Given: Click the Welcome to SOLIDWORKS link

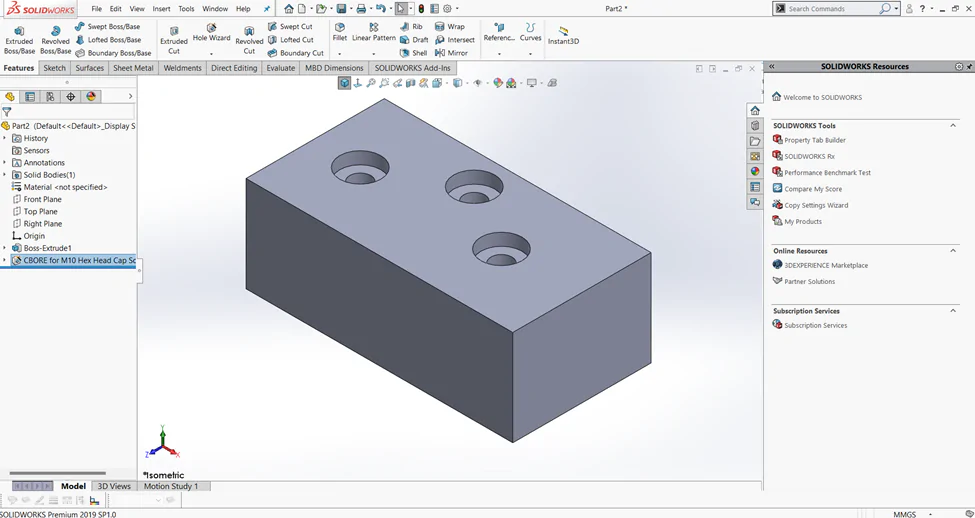Looking at the screenshot, I should coord(816,97).
